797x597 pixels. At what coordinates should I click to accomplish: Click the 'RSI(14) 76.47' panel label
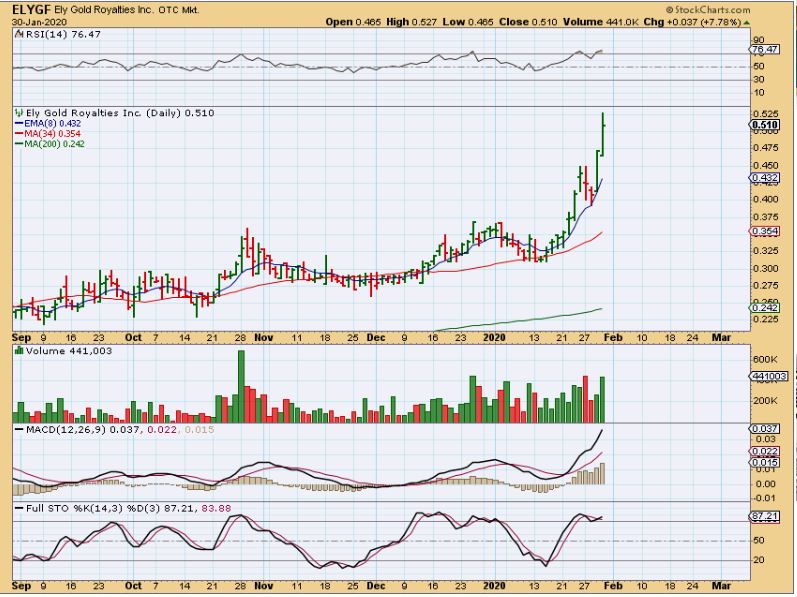pos(63,35)
